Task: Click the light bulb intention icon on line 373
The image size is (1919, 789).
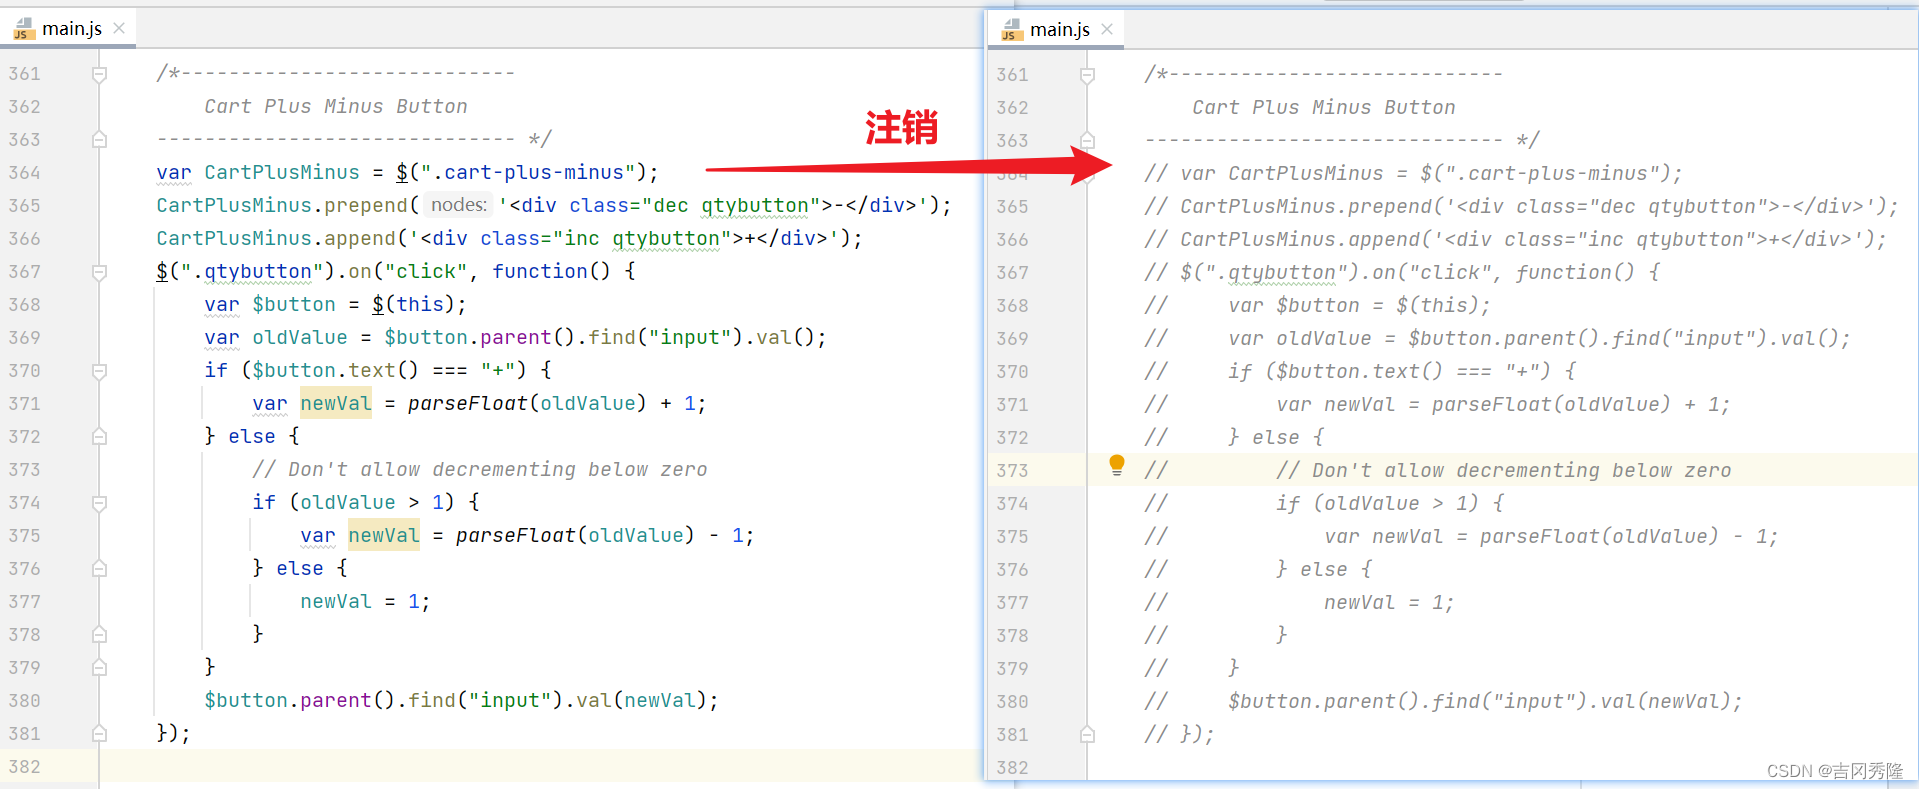Action: pos(1117,465)
